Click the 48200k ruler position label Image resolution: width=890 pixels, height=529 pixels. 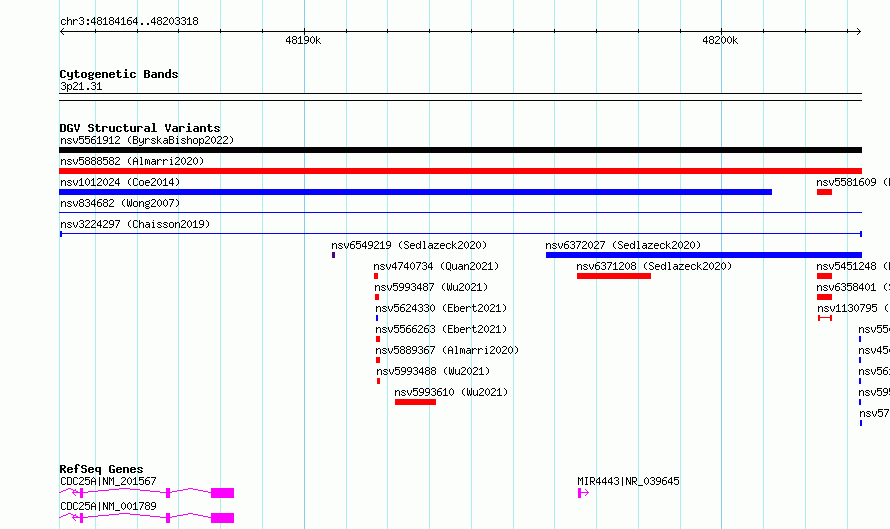tap(720, 40)
